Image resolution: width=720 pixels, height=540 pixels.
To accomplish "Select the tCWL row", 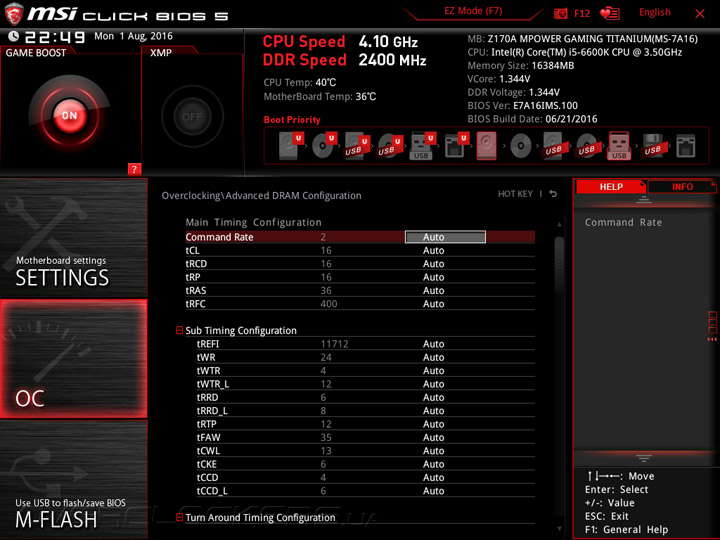I will [366, 450].
